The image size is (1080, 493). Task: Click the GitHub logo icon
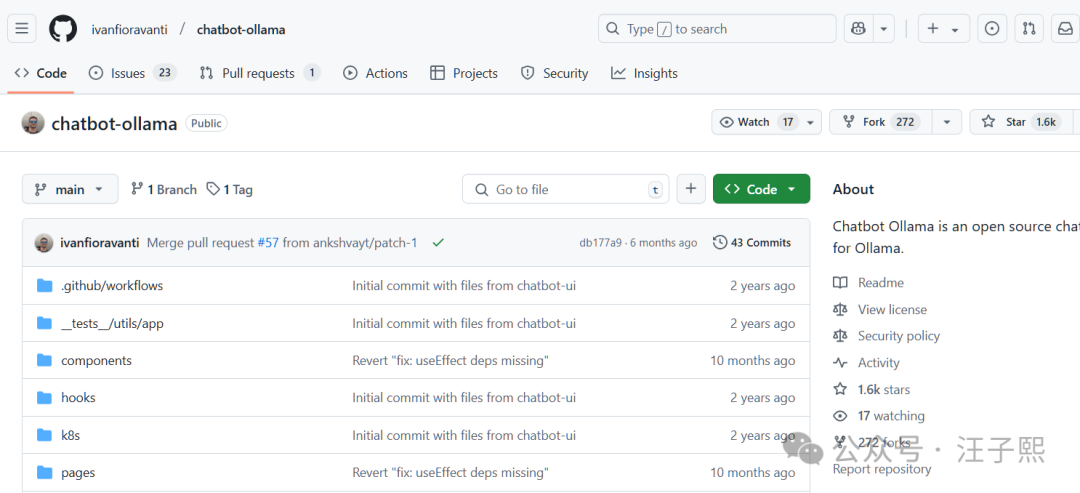coord(63,29)
